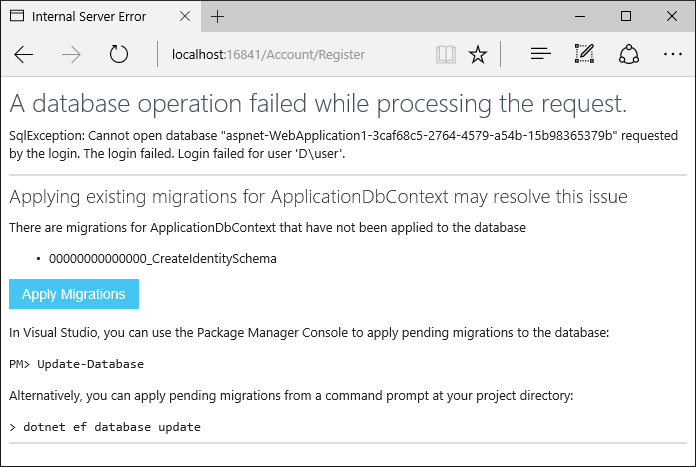The height and width of the screenshot is (467, 696).
Task: Click the dotnet ef database update text
Action: 112,427
